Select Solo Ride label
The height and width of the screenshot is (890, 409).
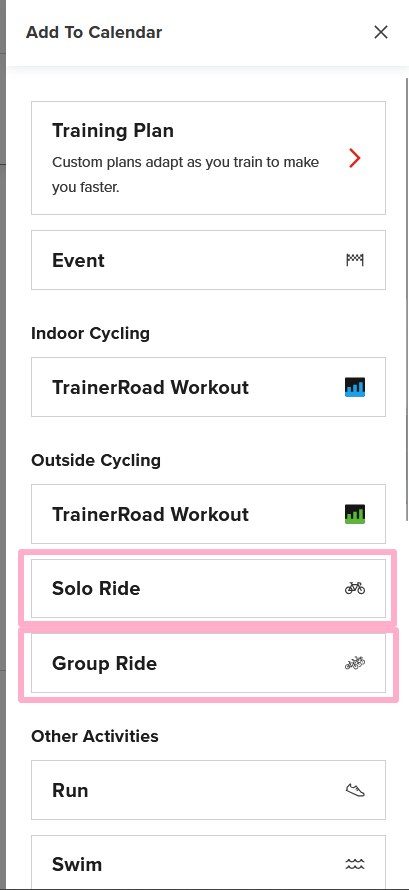tap(96, 588)
